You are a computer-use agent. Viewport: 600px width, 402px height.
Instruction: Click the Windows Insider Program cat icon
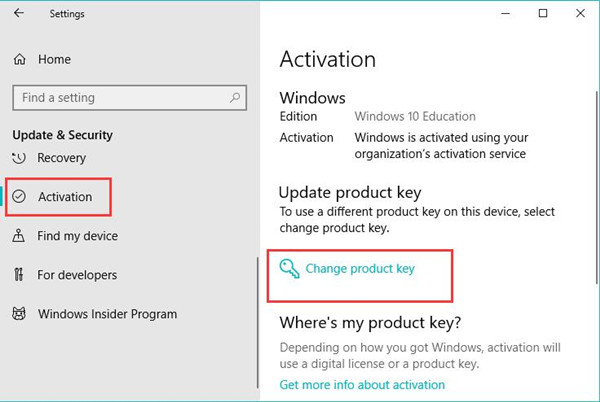click(x=19, y=314)
